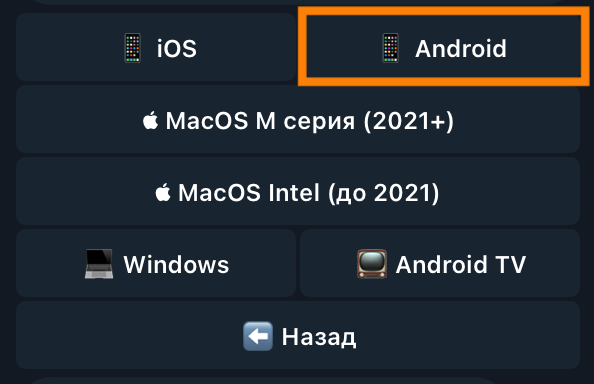Go back with the Назад button
This screenshot has width=594, height=384.
298,335
